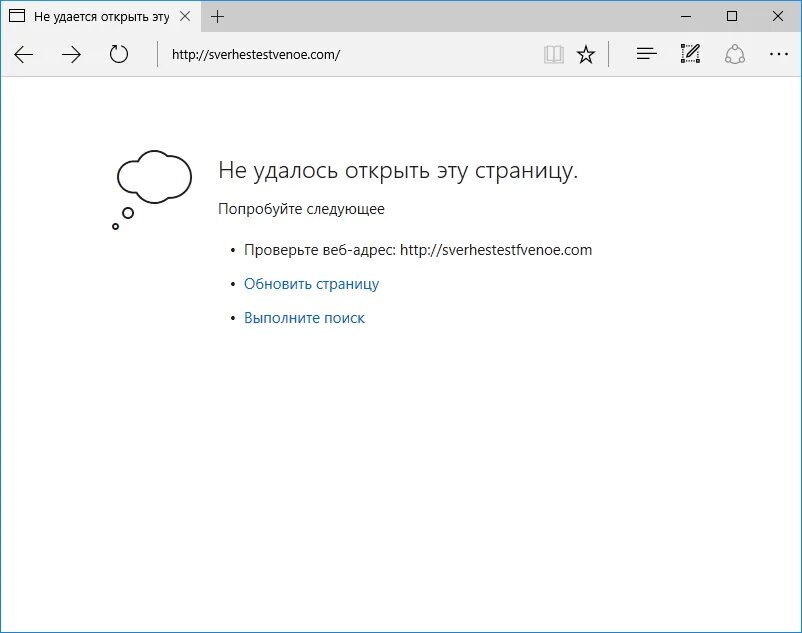This screenshot has height=633, width=802.
Task: Open a new tab with the plus button
Action: click(217, 16)
